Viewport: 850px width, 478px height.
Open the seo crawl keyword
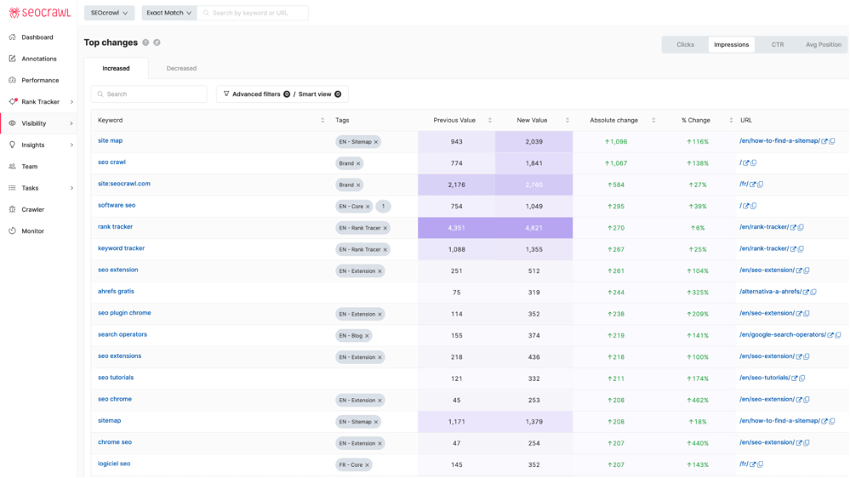[112, 162]
